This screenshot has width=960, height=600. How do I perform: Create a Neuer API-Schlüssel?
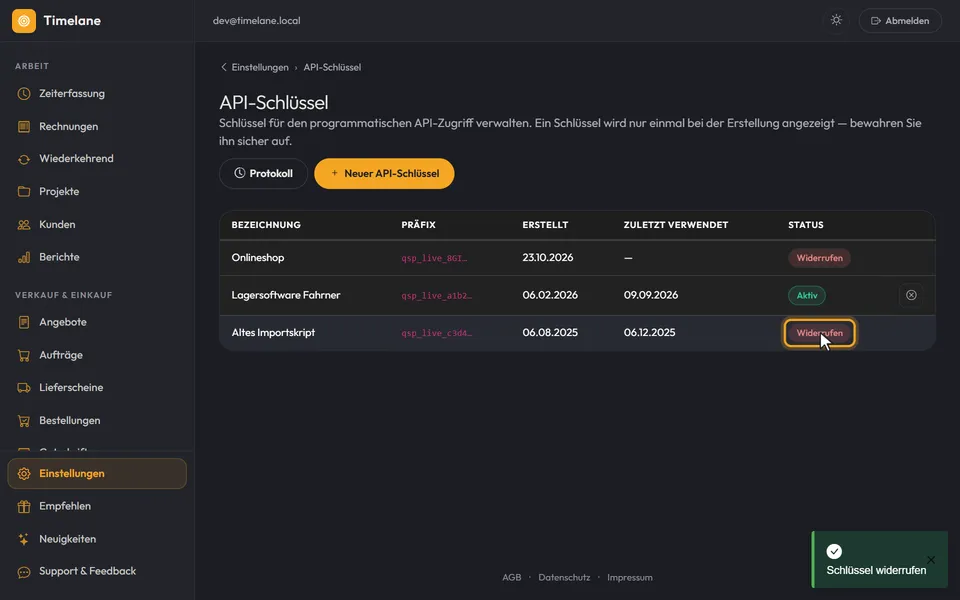point(384,174)
